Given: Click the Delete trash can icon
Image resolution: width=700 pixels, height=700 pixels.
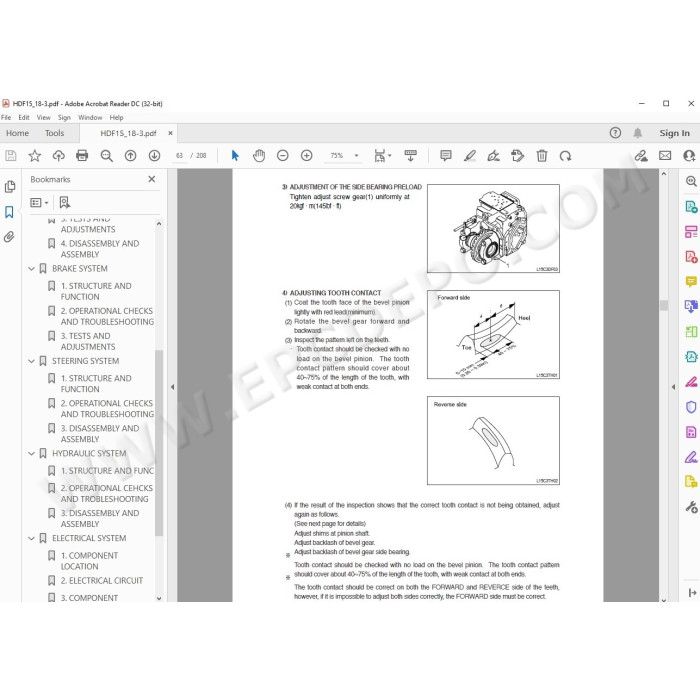Looking at the screenshot, I should [x=542, y=155].
